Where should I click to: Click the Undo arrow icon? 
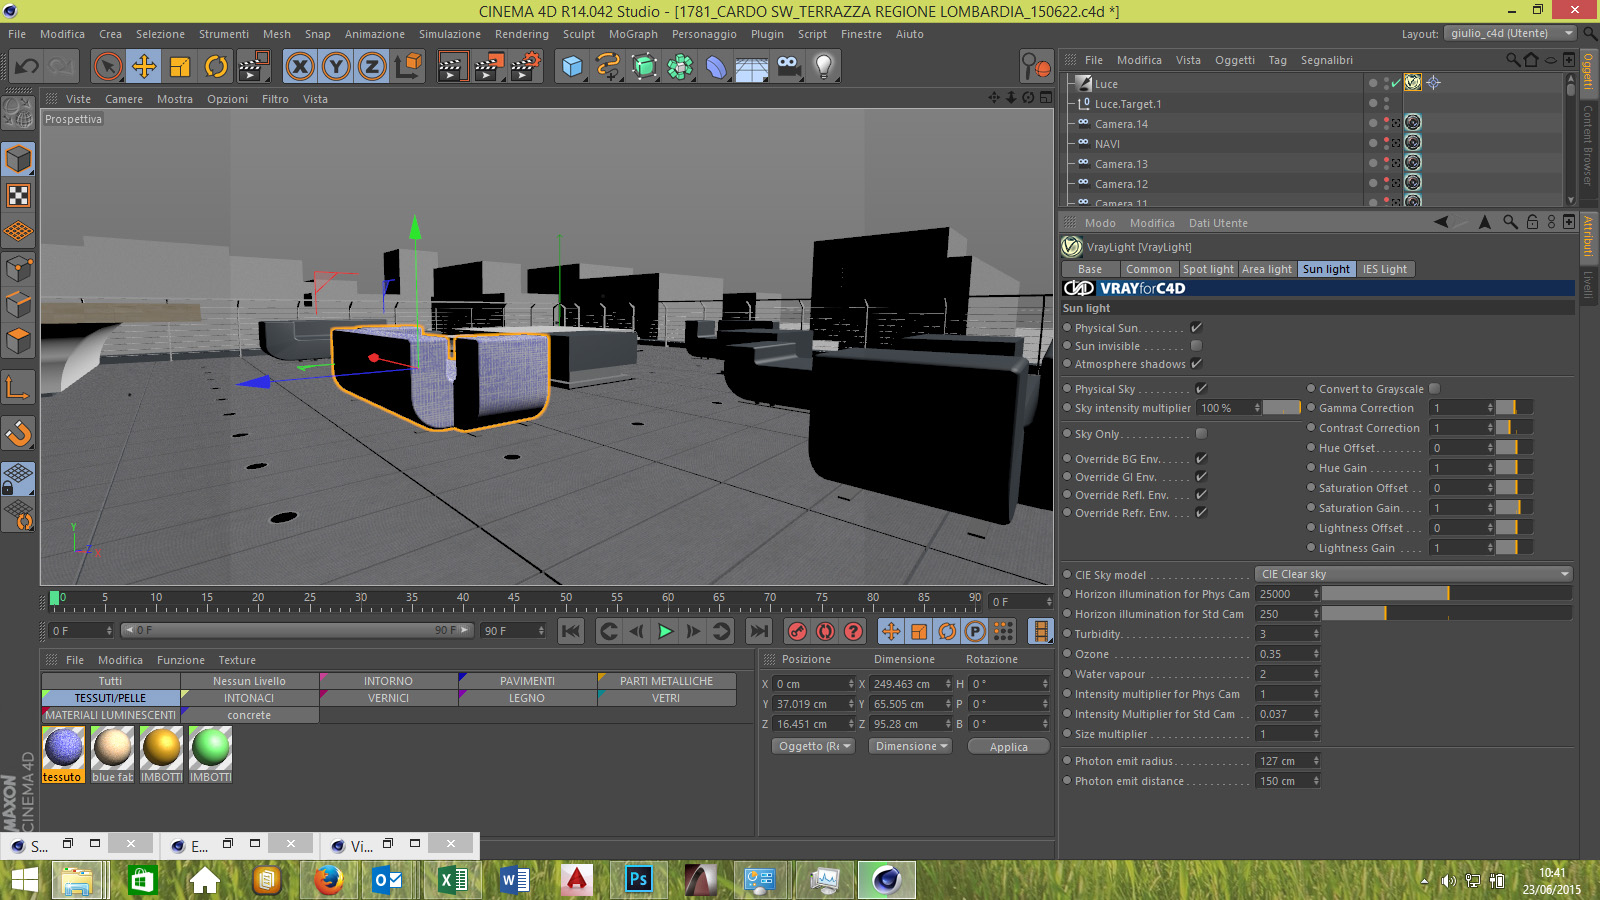(x=27, y=67)
